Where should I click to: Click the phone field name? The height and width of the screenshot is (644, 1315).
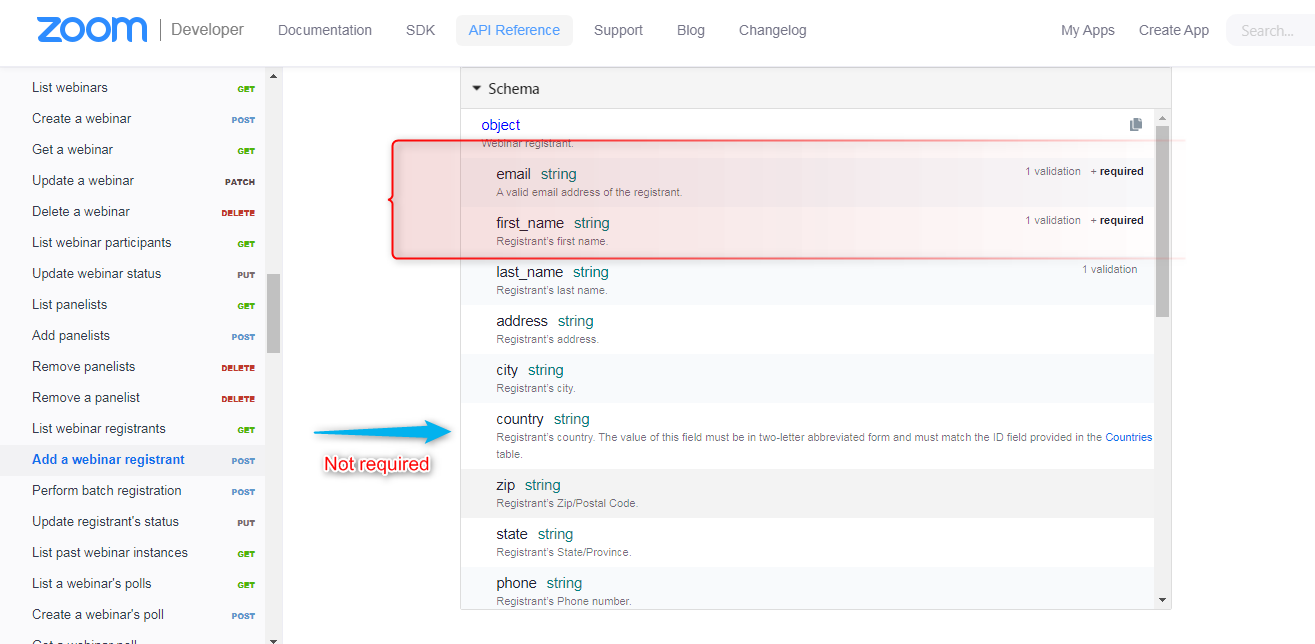(516, 583)
